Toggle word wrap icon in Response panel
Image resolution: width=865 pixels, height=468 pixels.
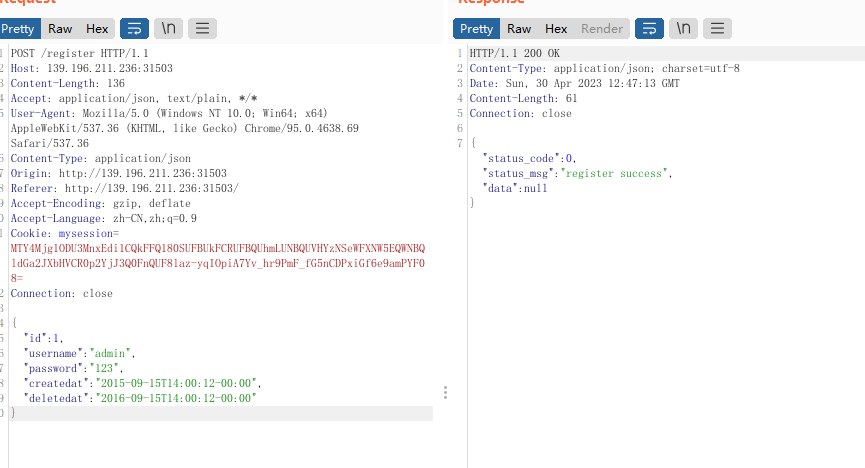649,29
